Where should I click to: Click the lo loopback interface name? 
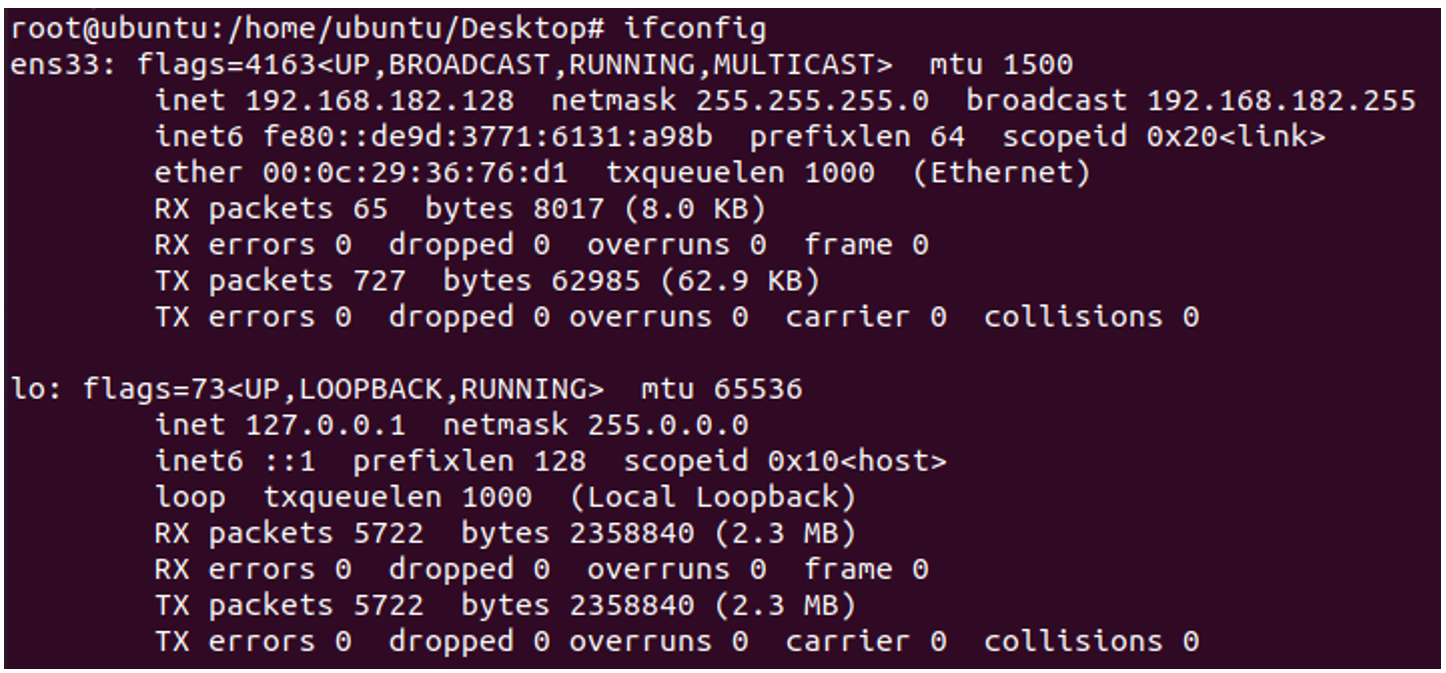28,389
